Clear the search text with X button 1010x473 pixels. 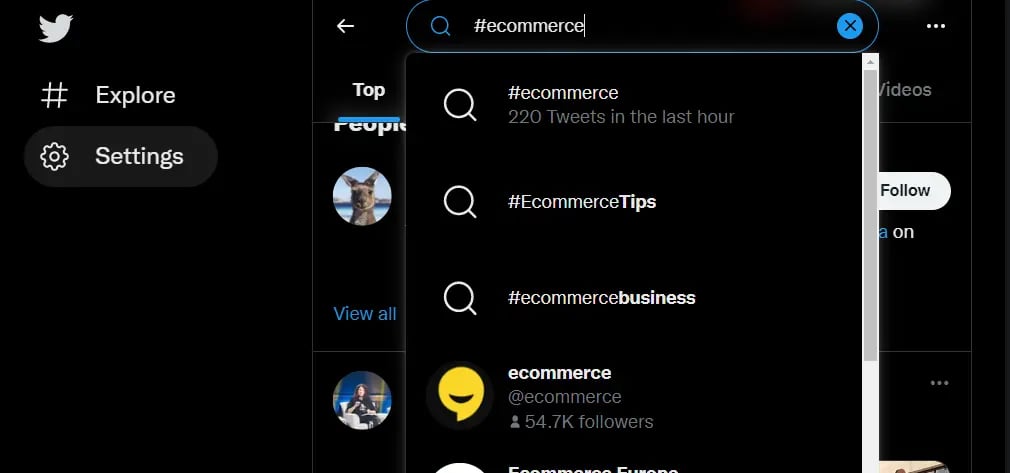click(850, 26)
